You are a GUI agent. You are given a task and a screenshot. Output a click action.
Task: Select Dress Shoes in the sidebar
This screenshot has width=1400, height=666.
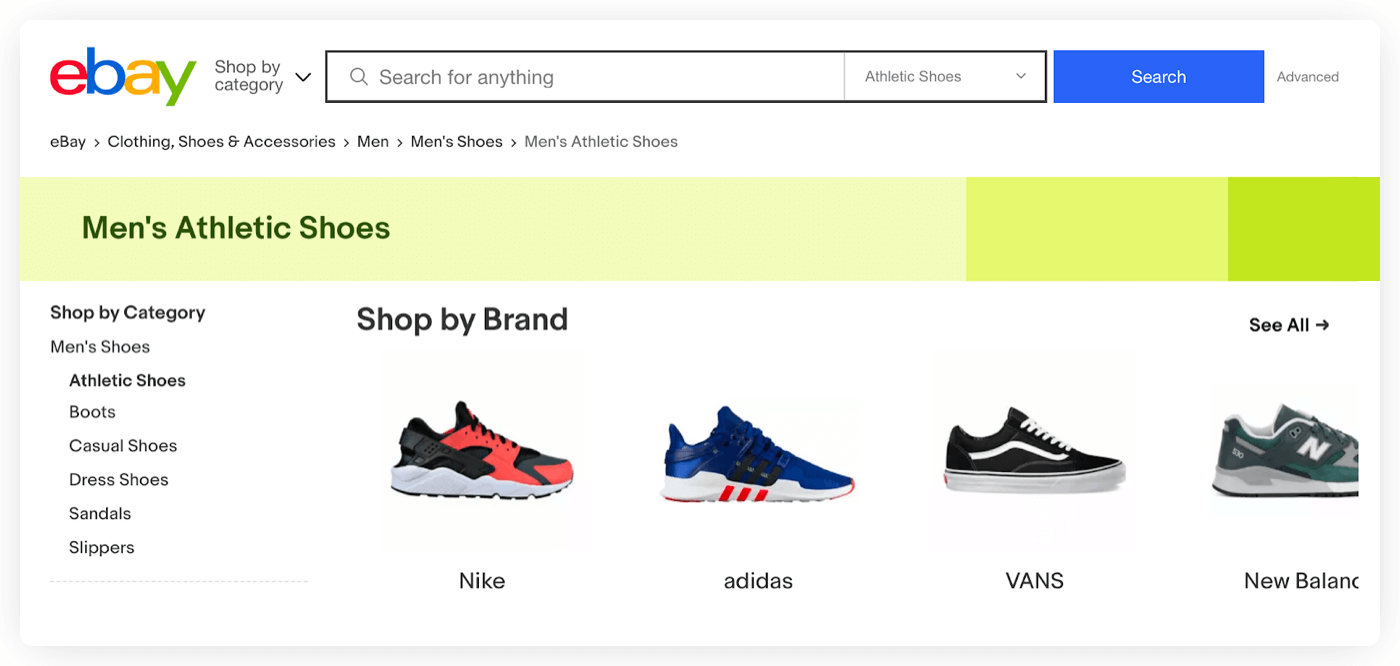point(118,479)
